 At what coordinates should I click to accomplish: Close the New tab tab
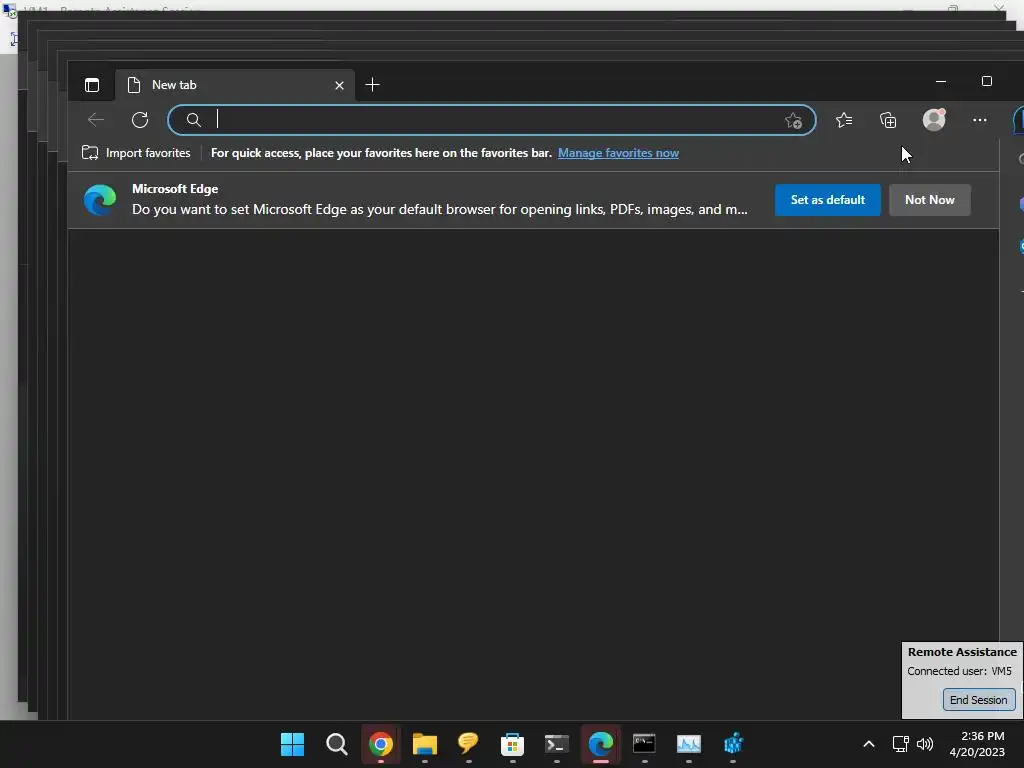pos(339,86)
